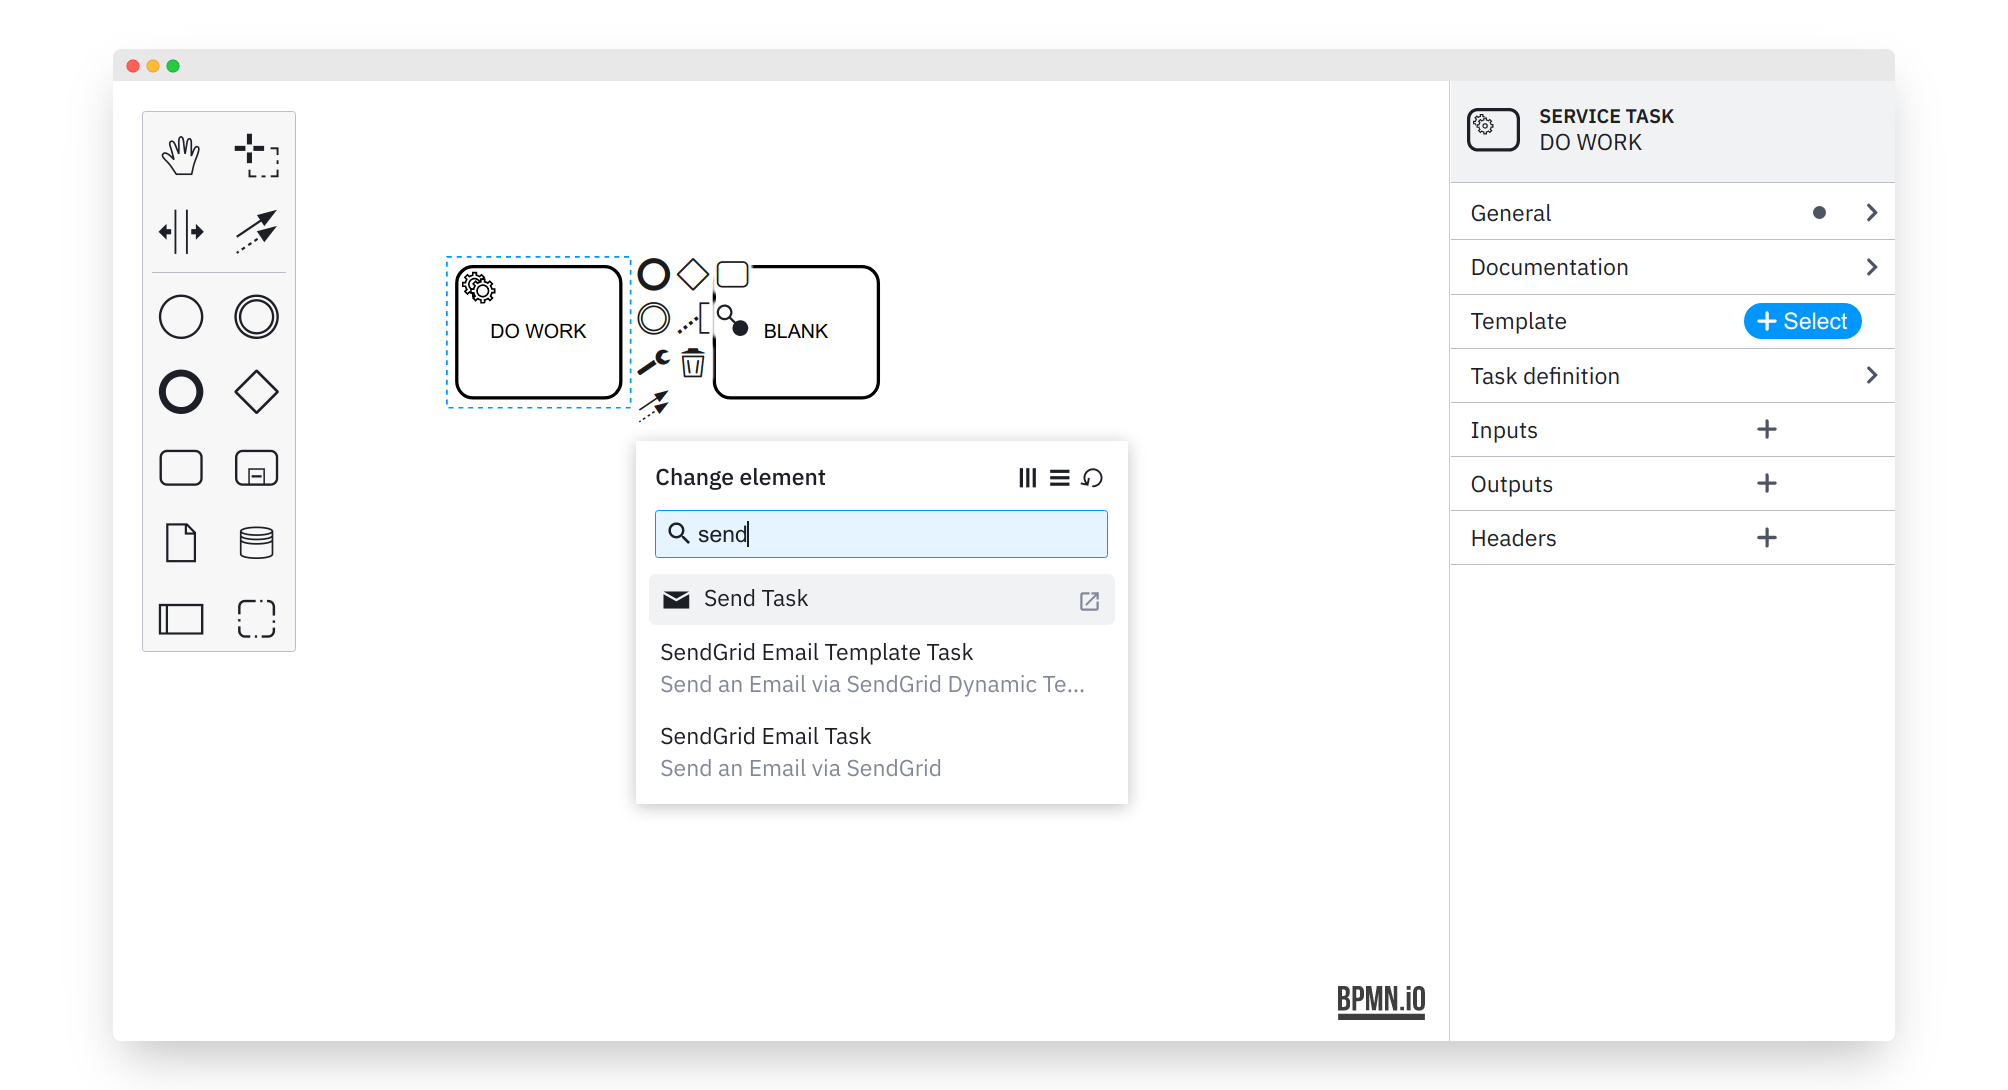Click the trash icon to delete element

tap(693, 363)
